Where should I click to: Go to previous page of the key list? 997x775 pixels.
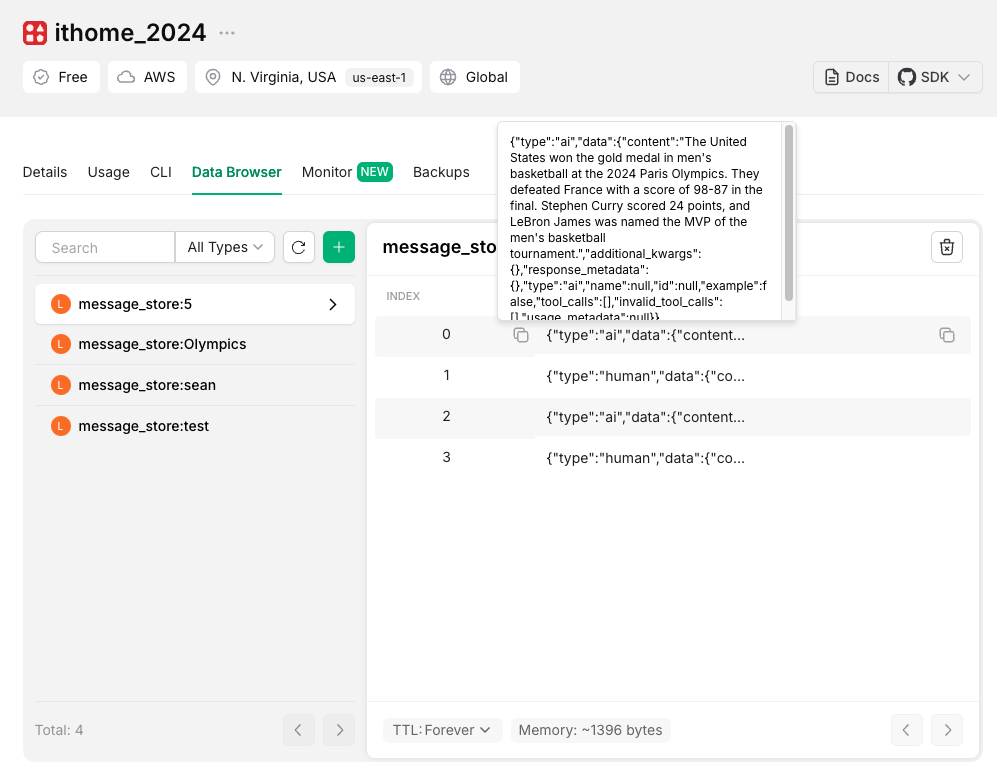299,730
